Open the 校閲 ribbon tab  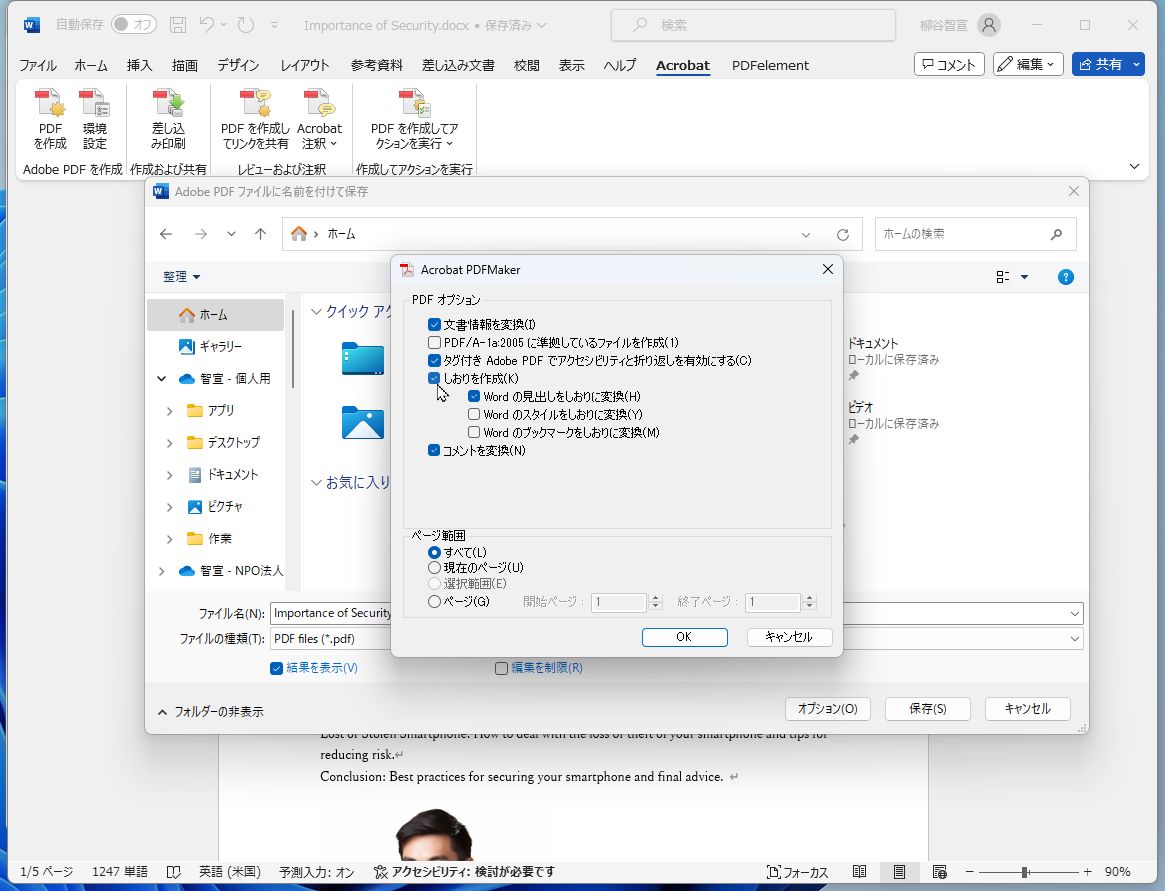525,65
